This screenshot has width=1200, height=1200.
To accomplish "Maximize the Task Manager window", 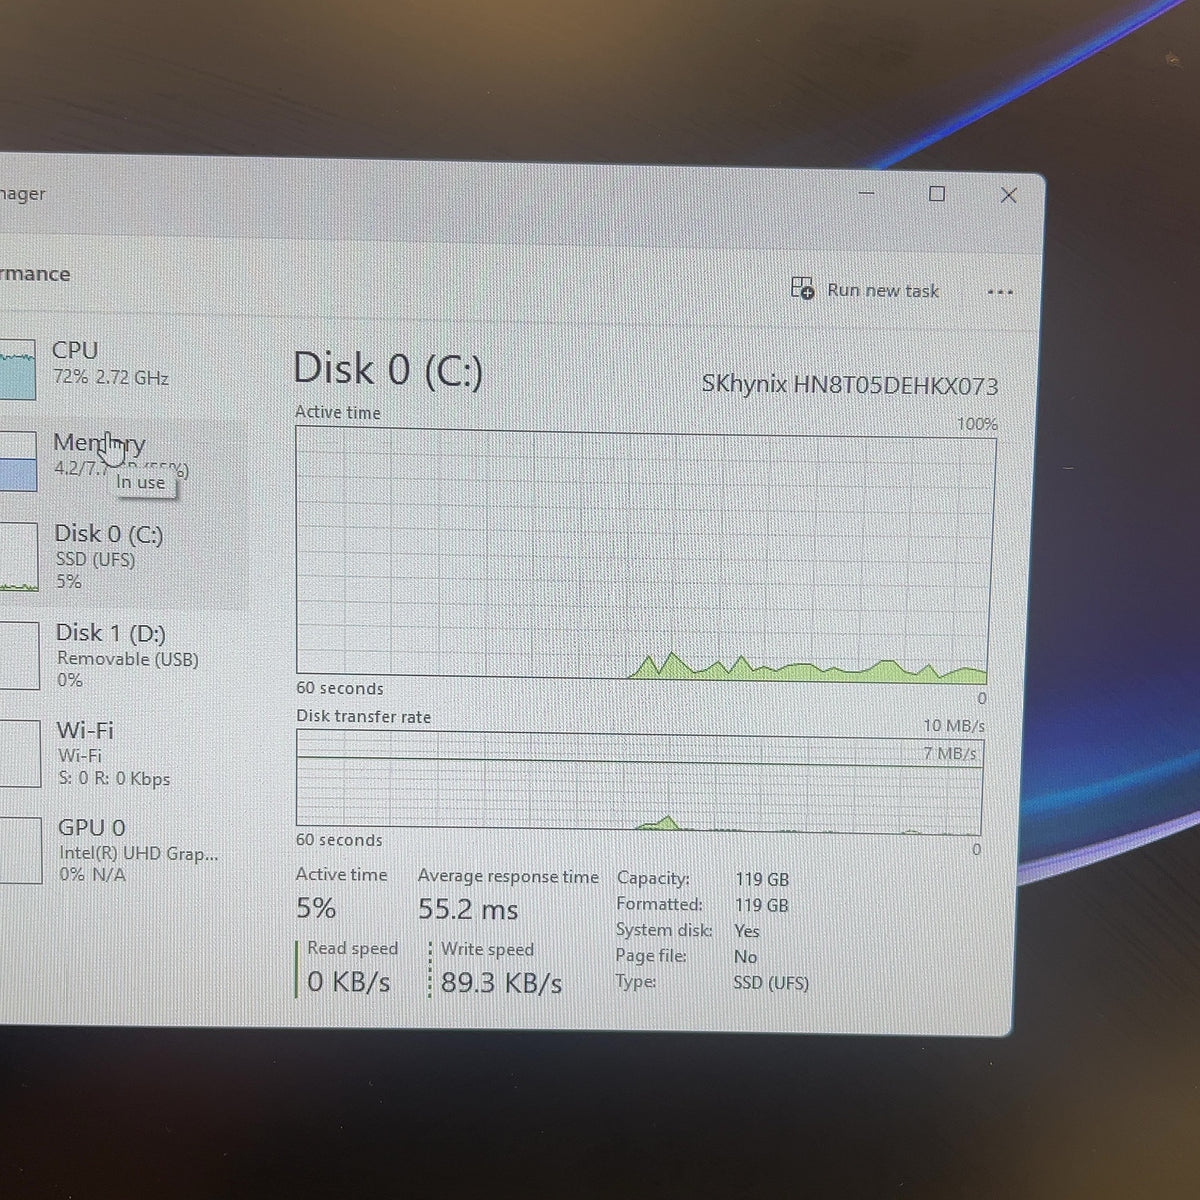I will pyautogui.click(x=937, y=193).
